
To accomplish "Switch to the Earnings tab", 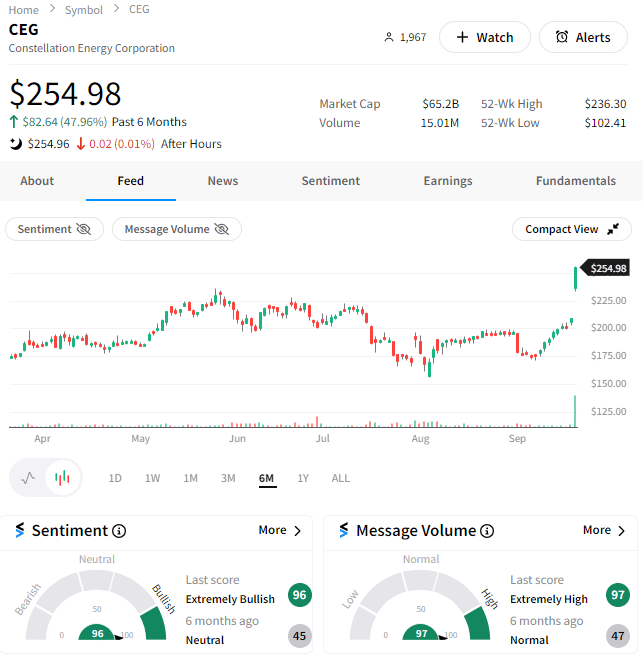I will pos(448,181).
